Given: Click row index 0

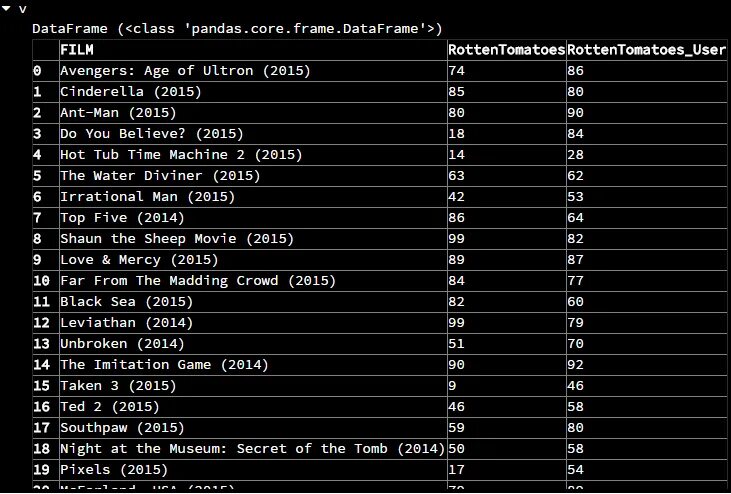Looking at the screenshot, I should tap(46, 71).
